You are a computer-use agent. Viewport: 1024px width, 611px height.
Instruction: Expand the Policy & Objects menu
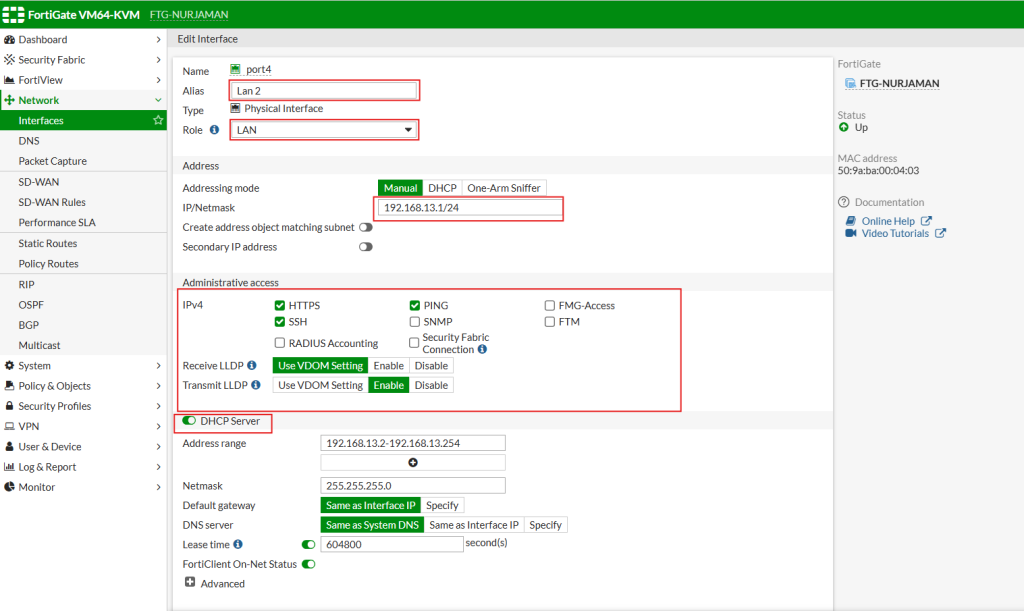82,386
